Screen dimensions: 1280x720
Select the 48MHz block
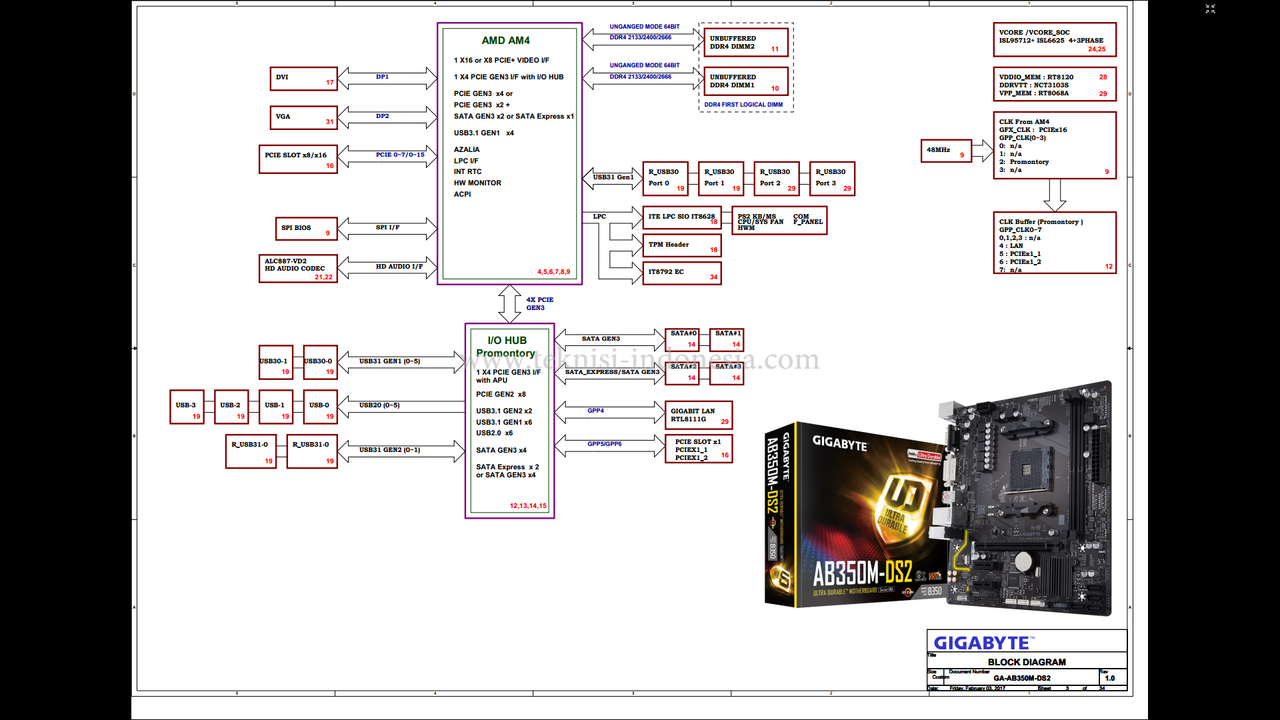(947, 151)
